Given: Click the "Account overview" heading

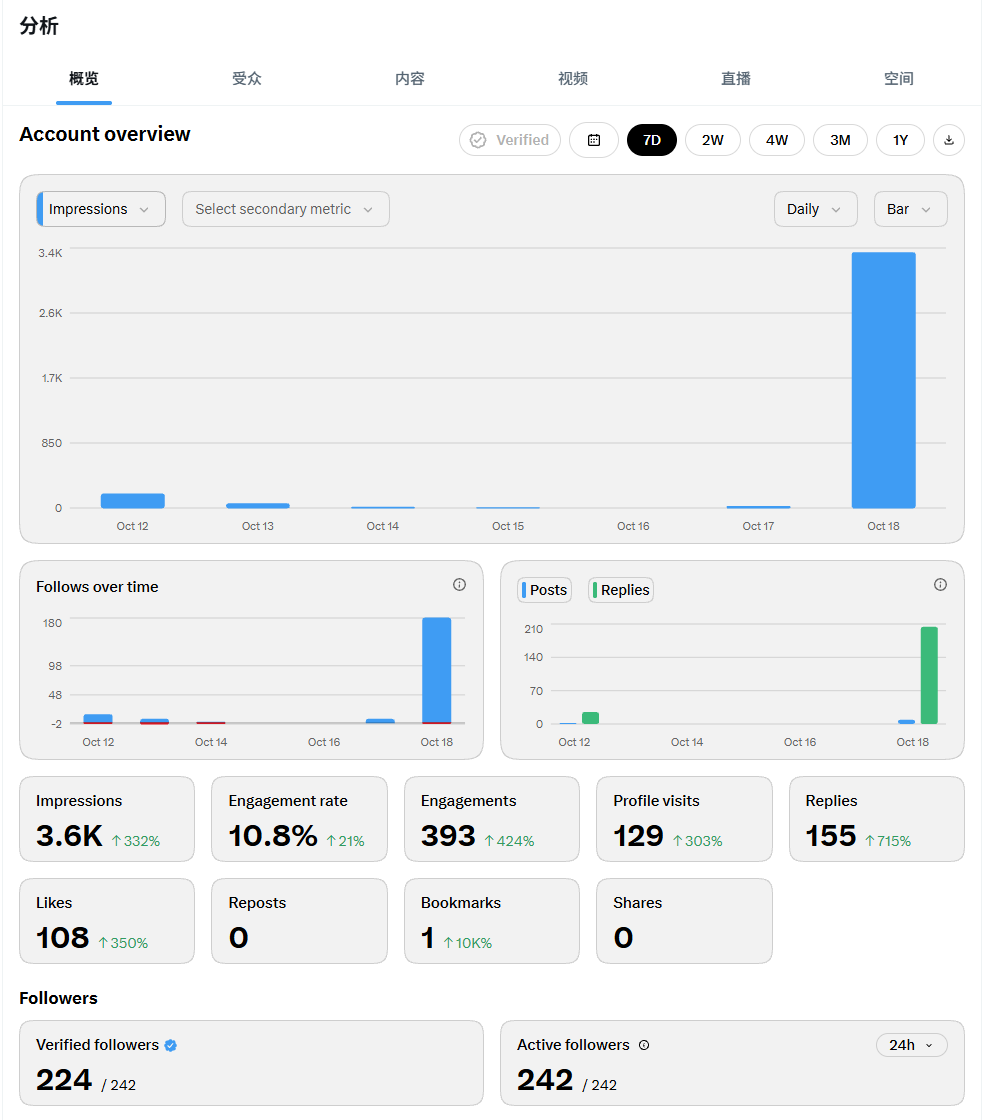Looking at the screenshot, I should click(105, 134).
